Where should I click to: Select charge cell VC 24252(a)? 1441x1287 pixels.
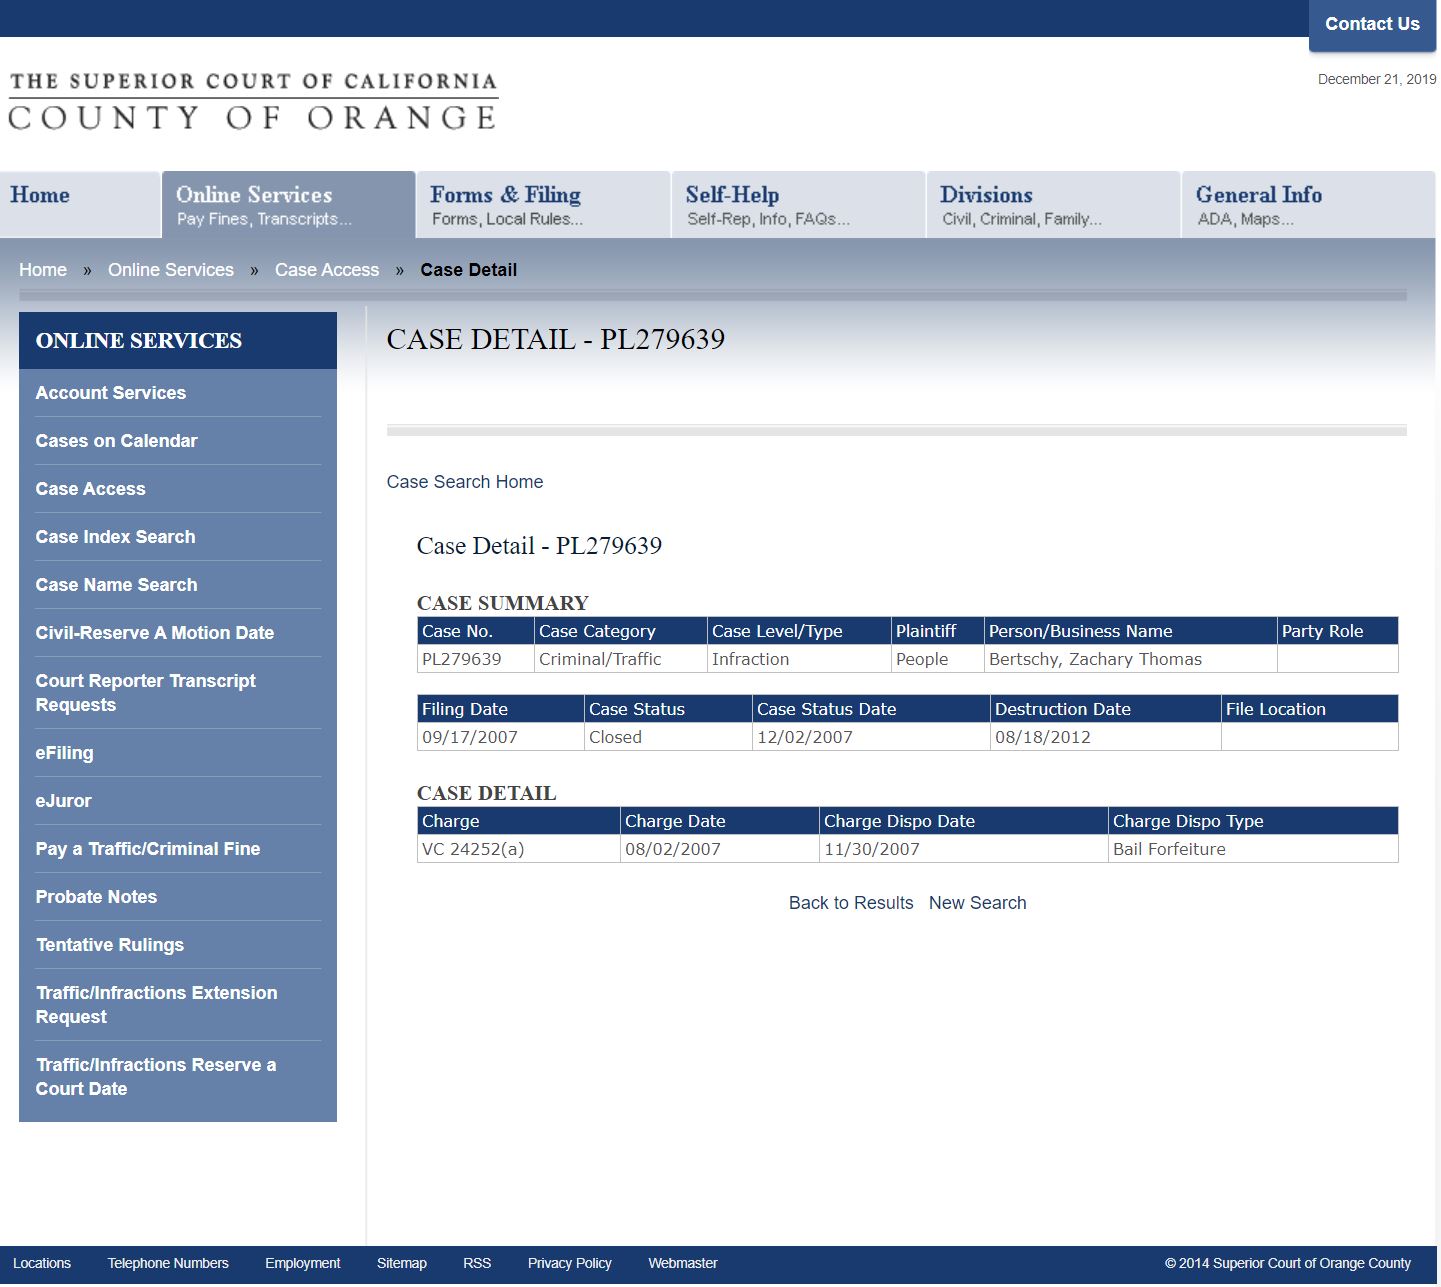pyautogui.click(x=519, y=849)
